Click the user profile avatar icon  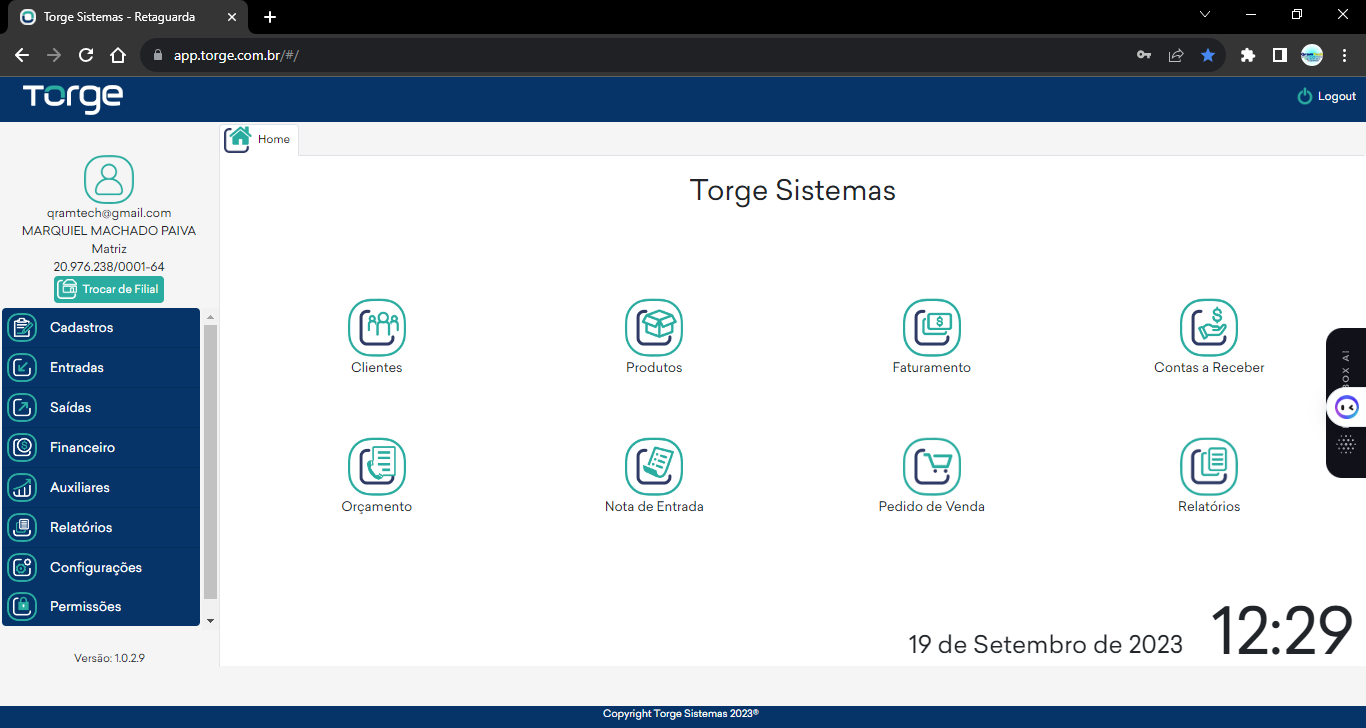[109, 180]
